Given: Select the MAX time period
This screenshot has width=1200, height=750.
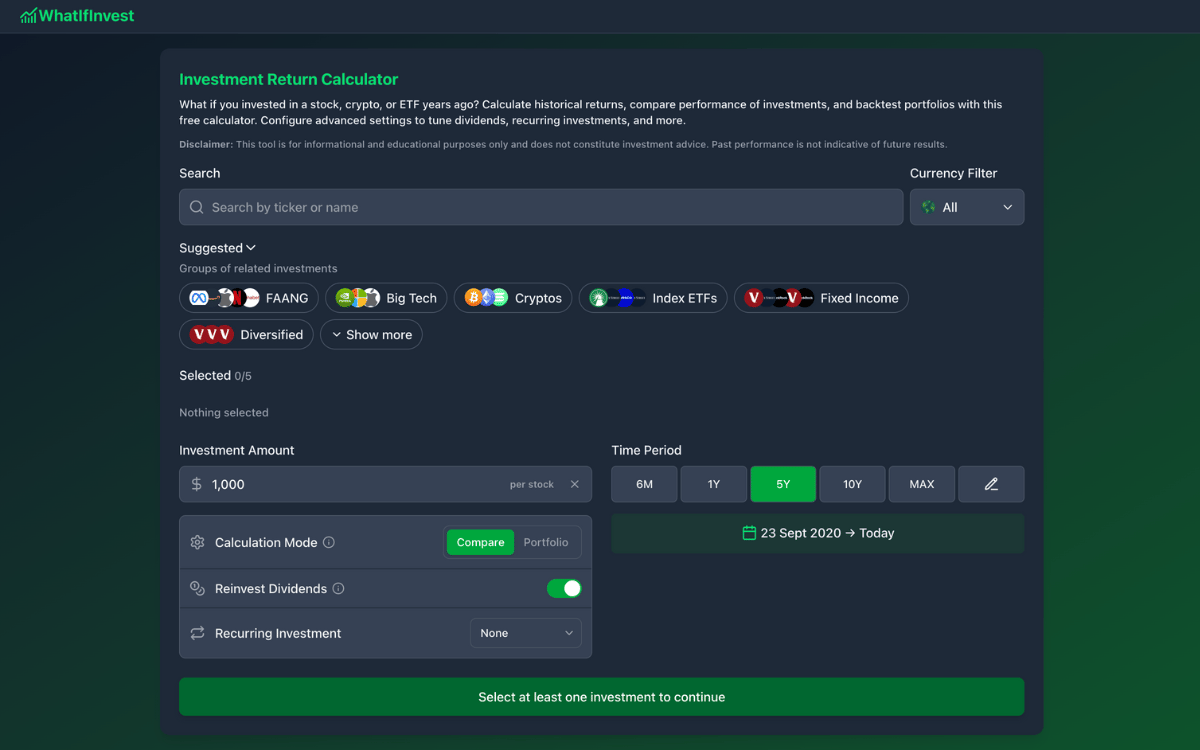Looking at the screenshot, I should (922, 484).
